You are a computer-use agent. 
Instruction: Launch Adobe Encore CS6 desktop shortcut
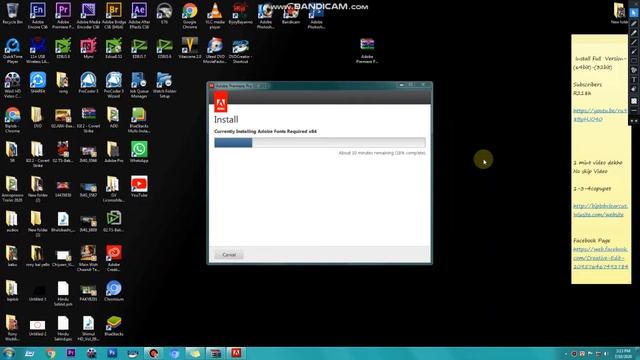[38, 15]
